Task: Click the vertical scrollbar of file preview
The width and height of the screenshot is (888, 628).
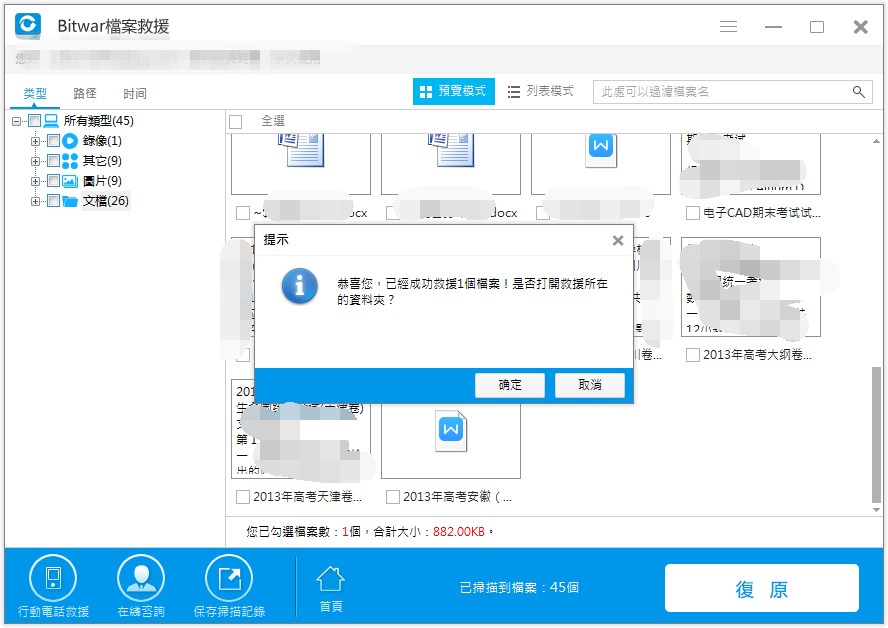Action: [876, 434]
